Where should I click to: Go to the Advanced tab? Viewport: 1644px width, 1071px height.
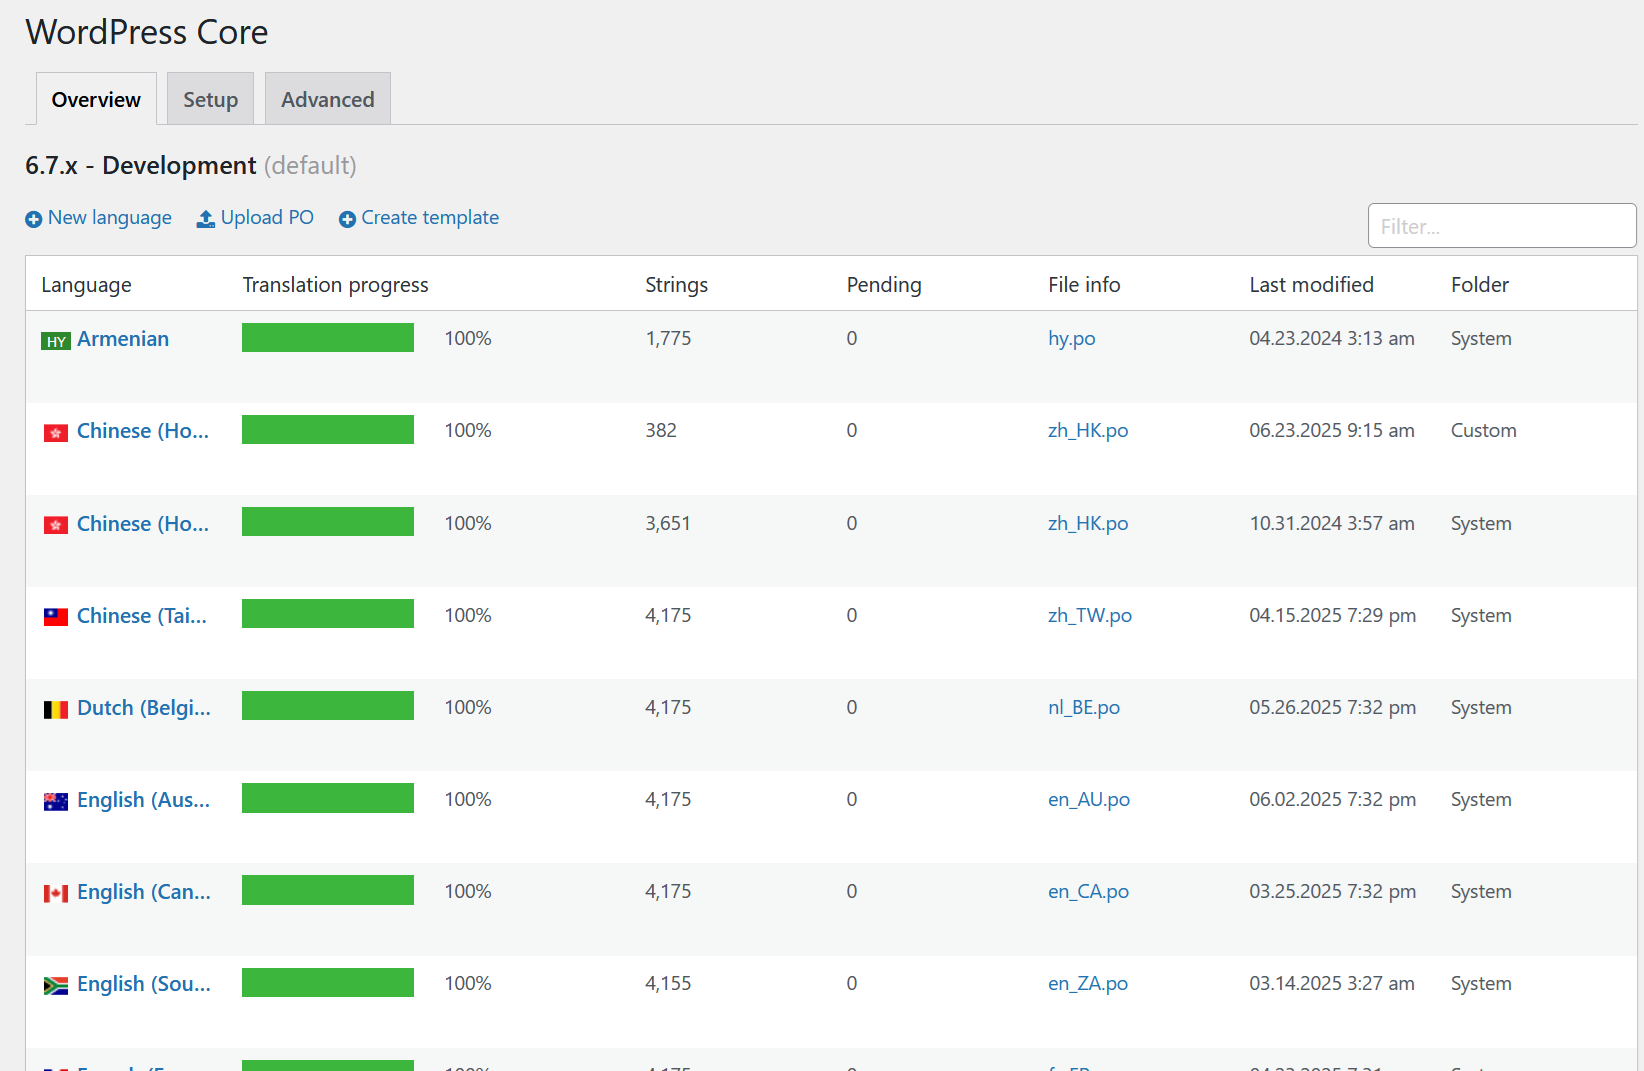[x=327, y=99]
